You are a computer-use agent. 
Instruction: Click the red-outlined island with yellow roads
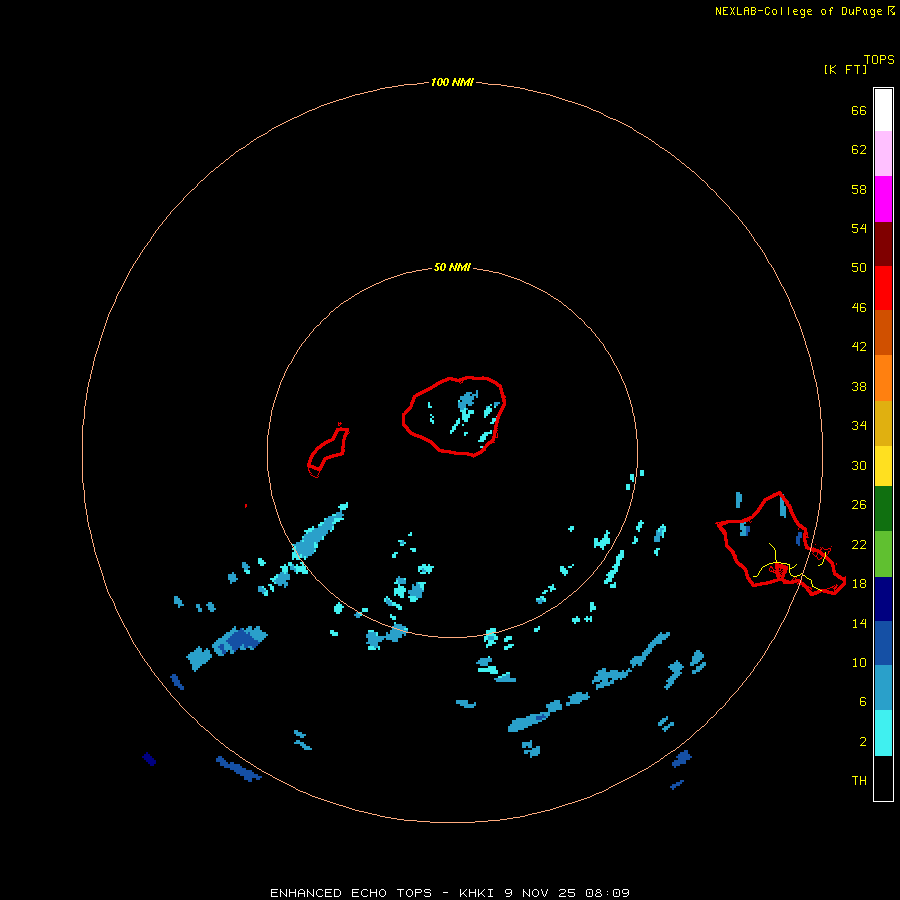coord(781,543)
